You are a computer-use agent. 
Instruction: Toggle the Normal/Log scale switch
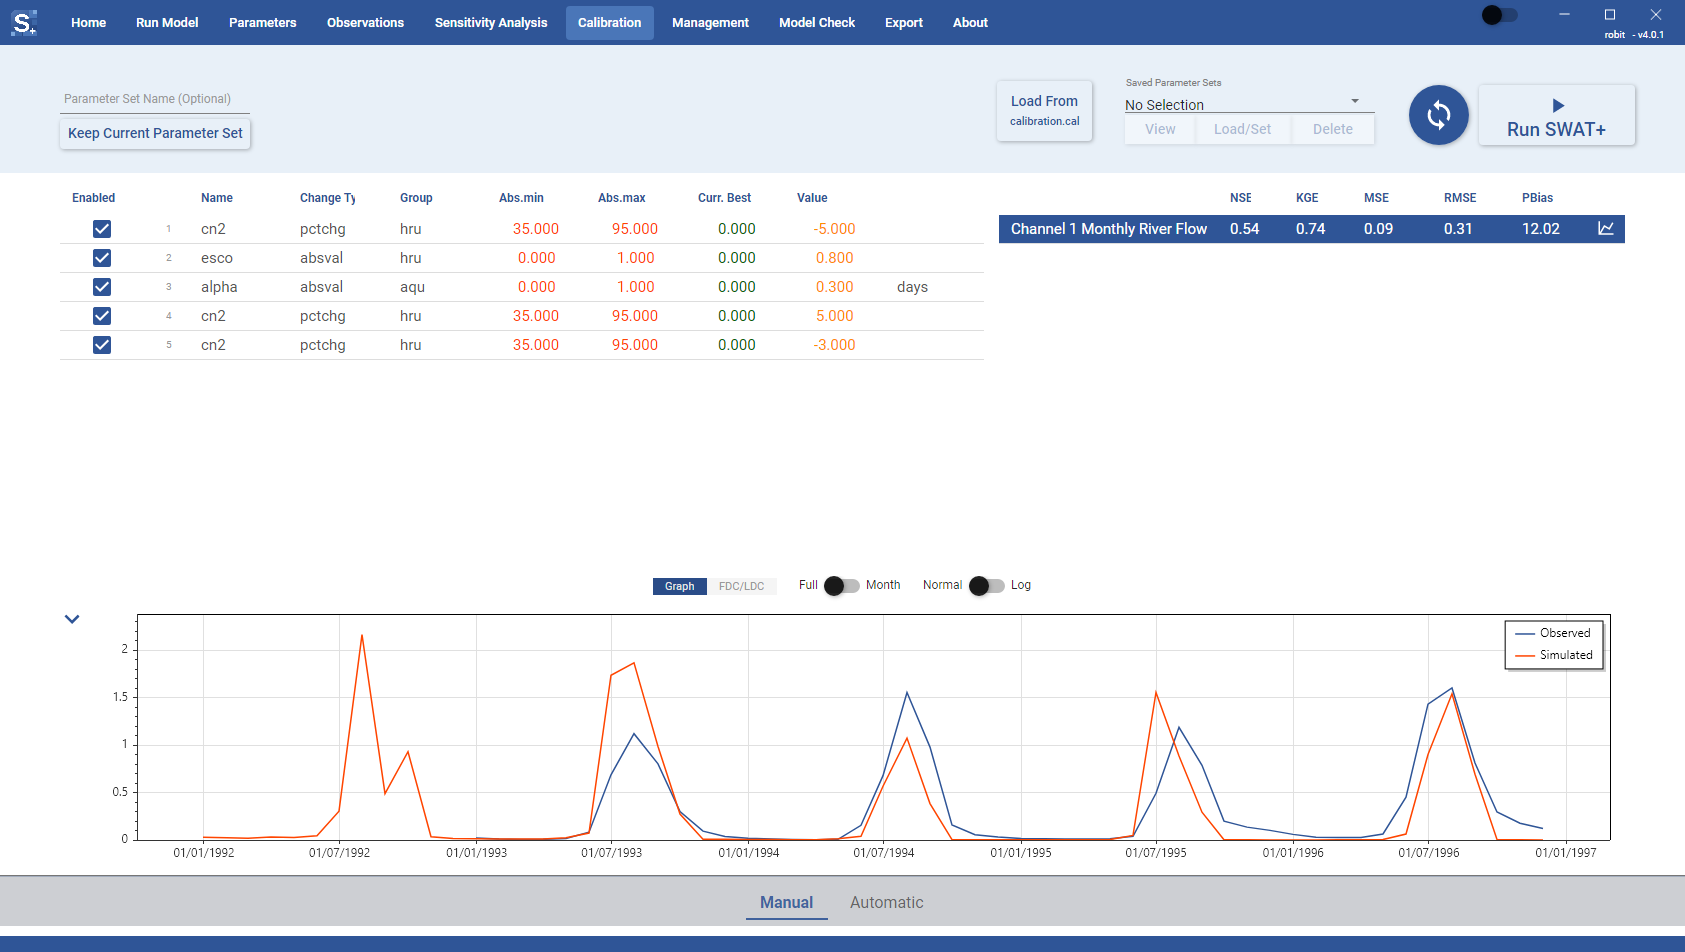pyautogui.click(x=987, y=586)
